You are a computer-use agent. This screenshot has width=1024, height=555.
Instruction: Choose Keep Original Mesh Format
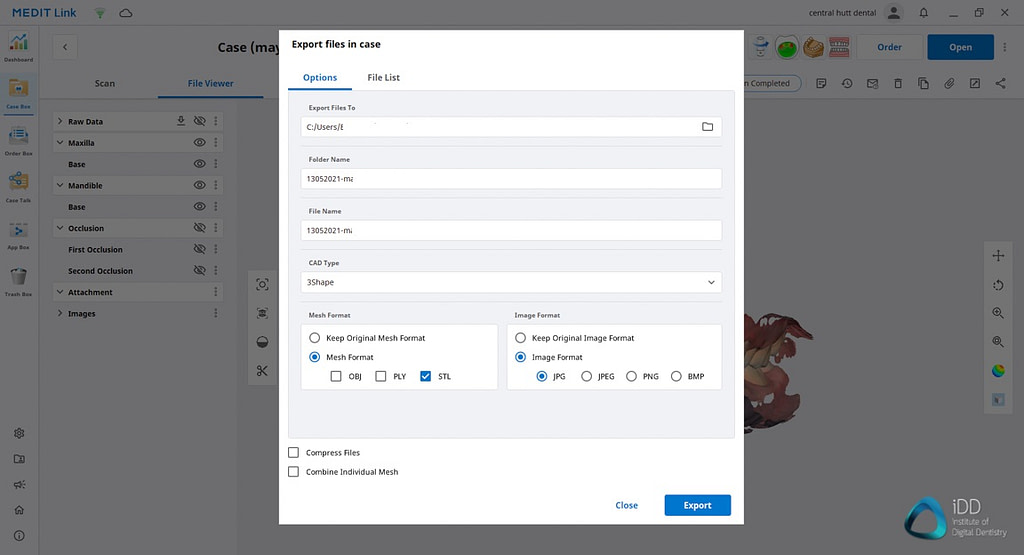click(315, 338)
